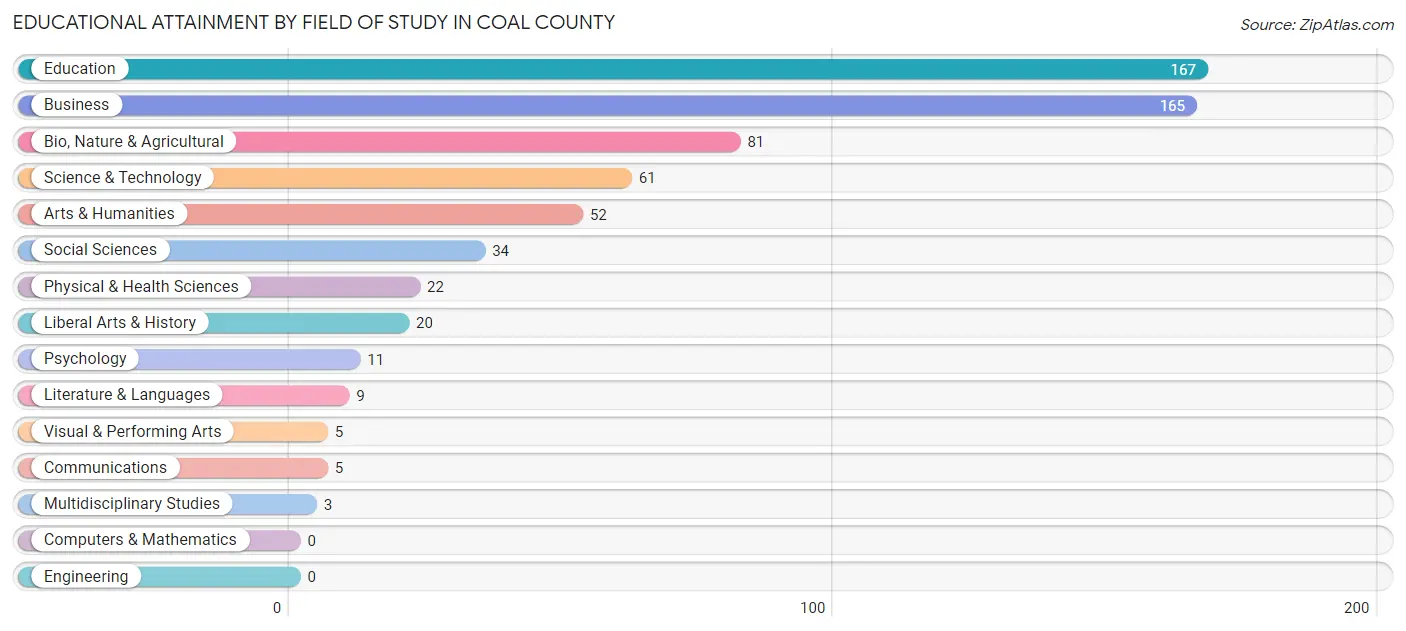
Task: Click the chart title about Coal County
Action: pyautogui.click(x=314, y=22)
